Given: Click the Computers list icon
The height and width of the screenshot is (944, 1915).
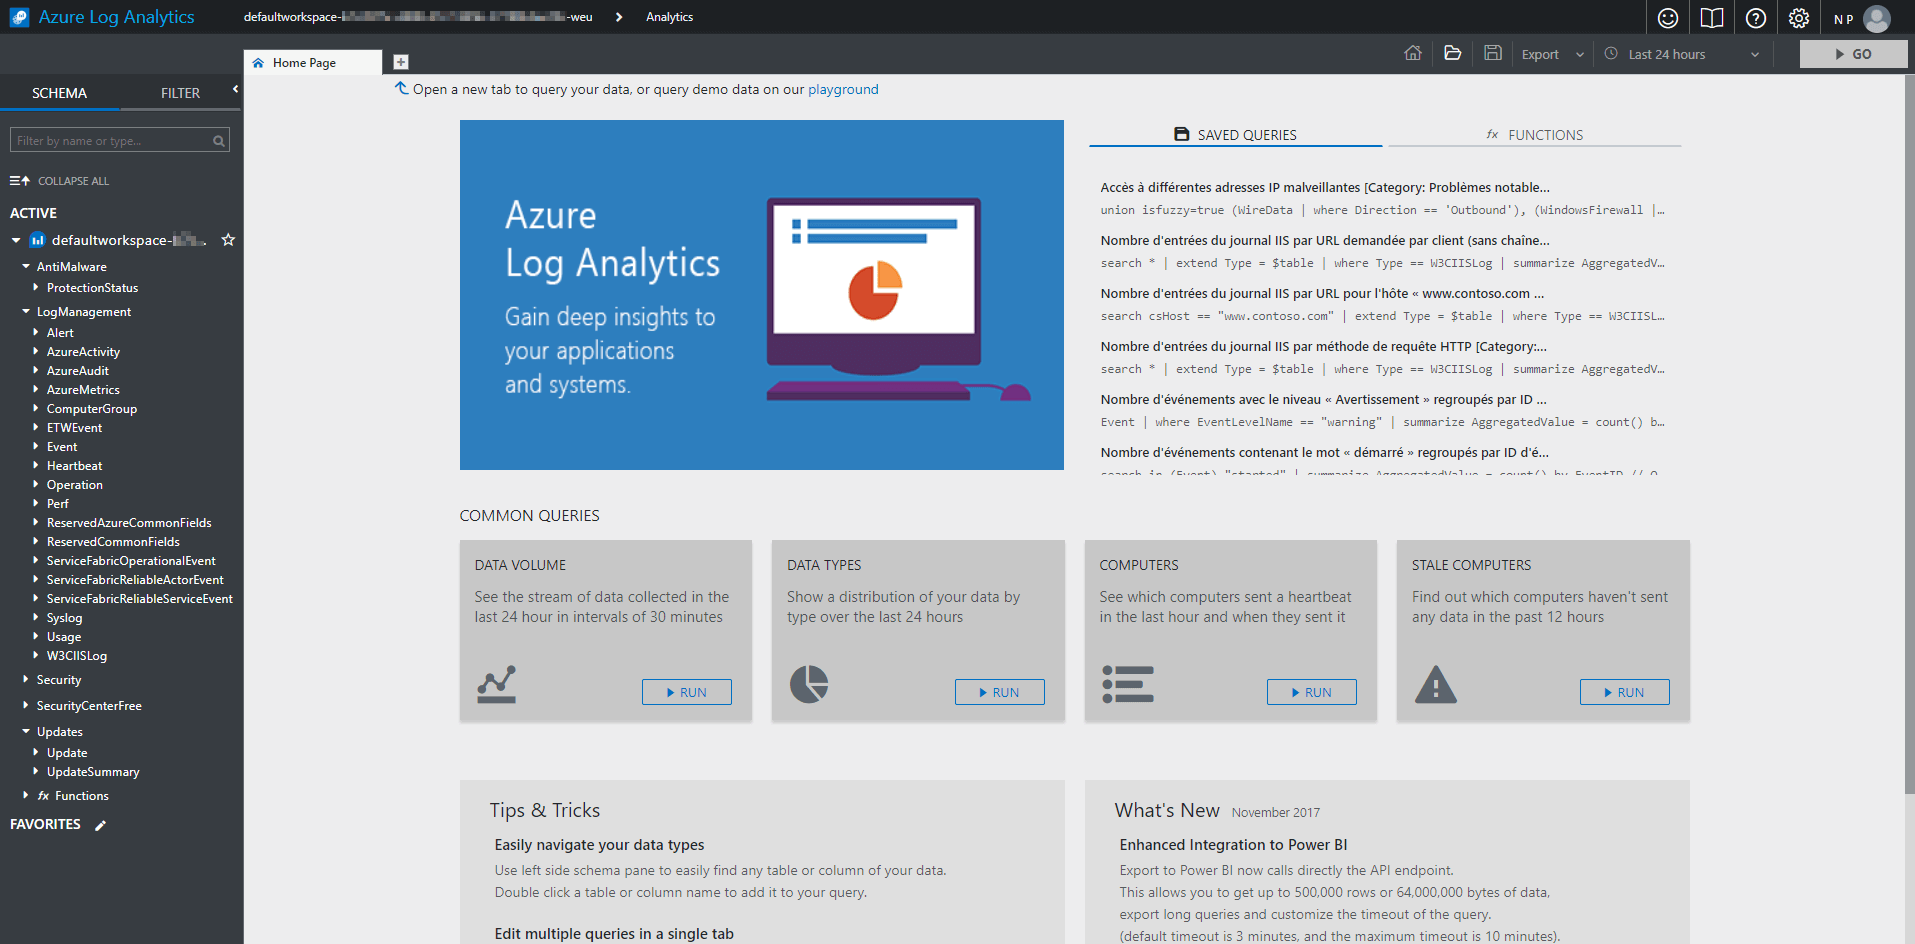Looking at the screenshot, I should point(1128,684).
